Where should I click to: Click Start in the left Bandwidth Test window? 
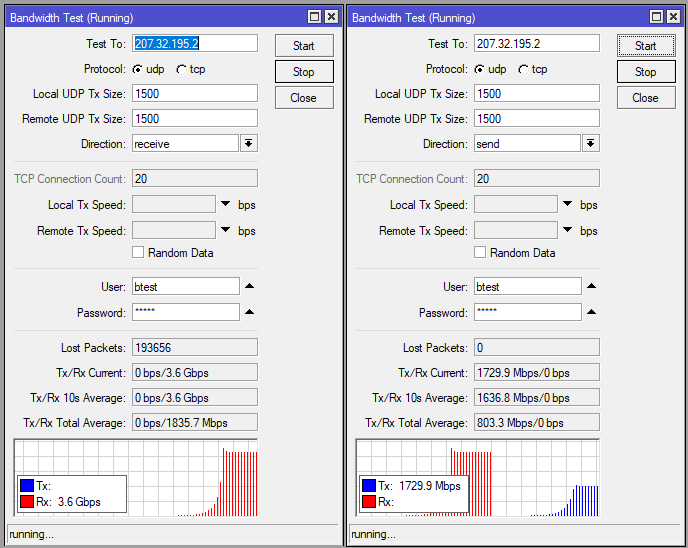point(304,46)
